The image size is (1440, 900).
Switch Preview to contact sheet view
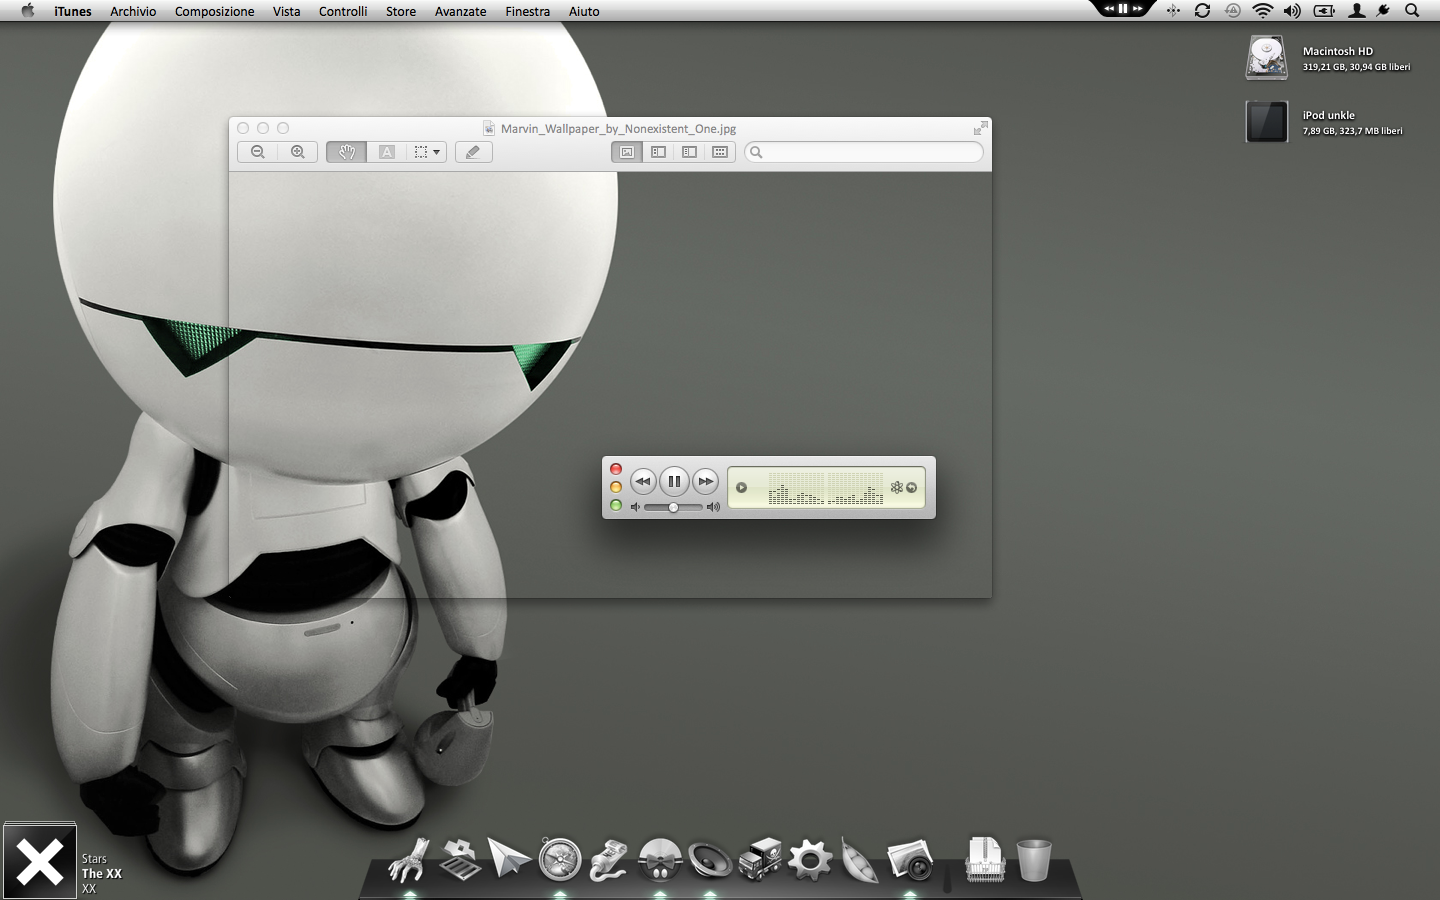click(x=720, y=152)
